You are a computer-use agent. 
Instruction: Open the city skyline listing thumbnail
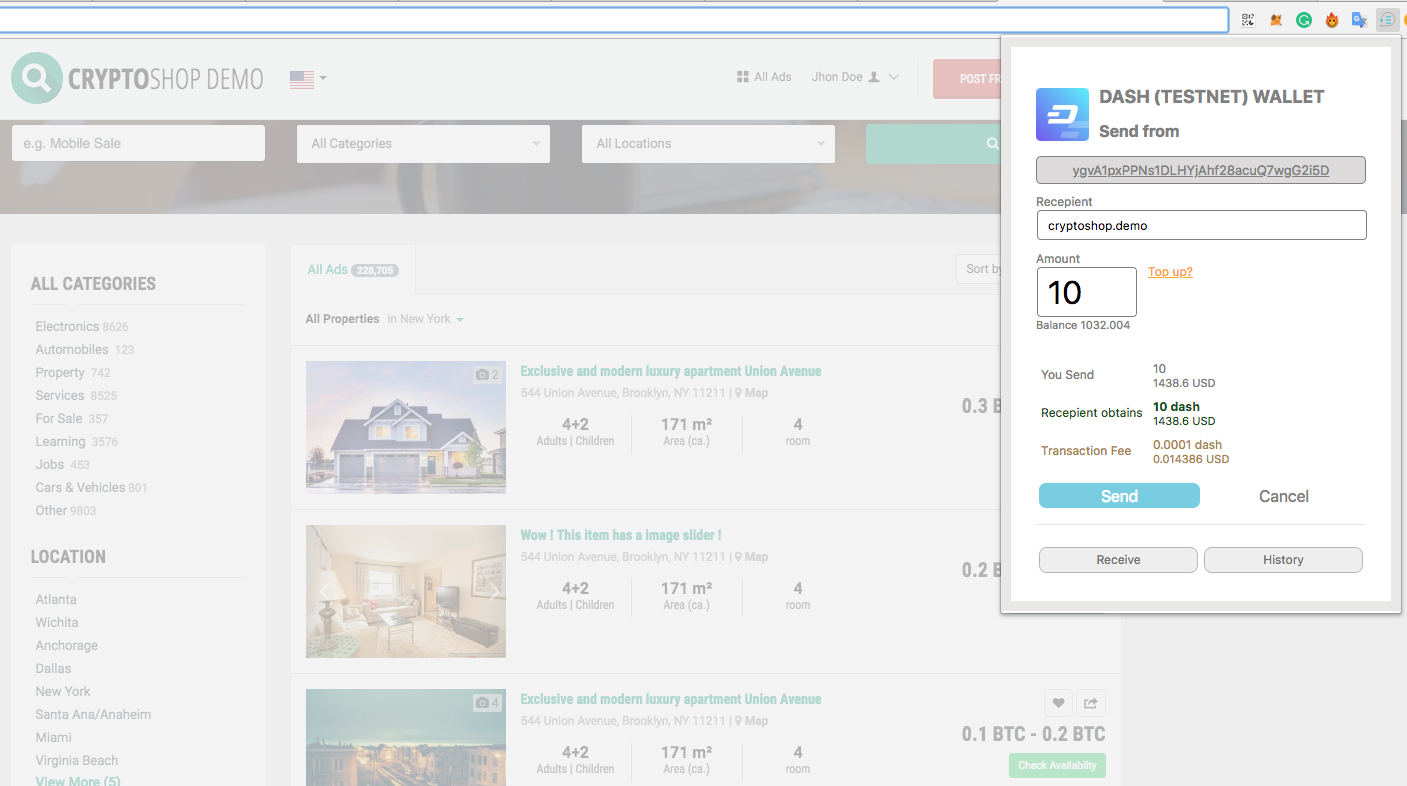406,737
